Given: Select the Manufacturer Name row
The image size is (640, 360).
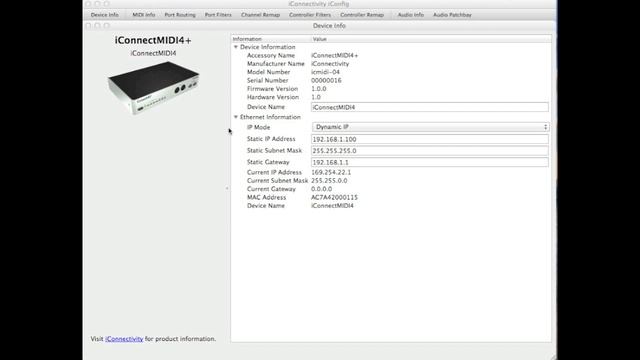Looking at the screenshot, I should 391,64.
